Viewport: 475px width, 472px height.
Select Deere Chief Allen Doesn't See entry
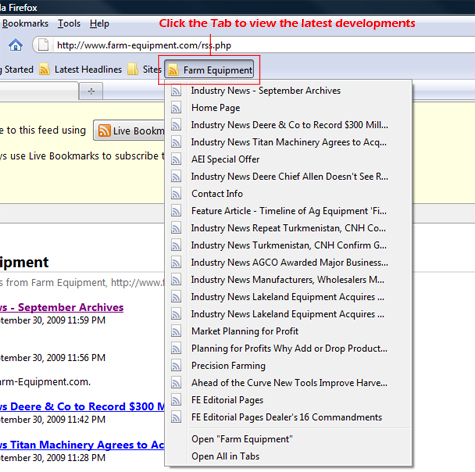[x=289, y=177]
